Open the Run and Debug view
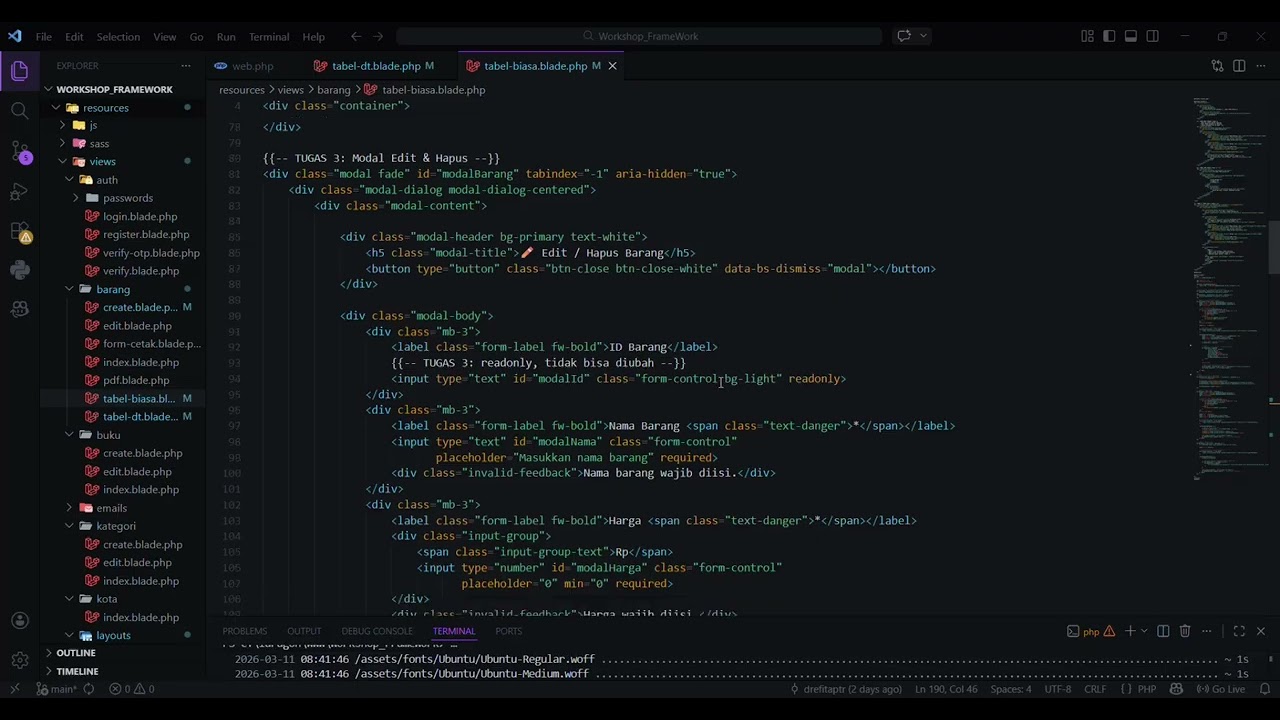The height and width of the screenshot is (720, 1280). (x=19, y=191)
